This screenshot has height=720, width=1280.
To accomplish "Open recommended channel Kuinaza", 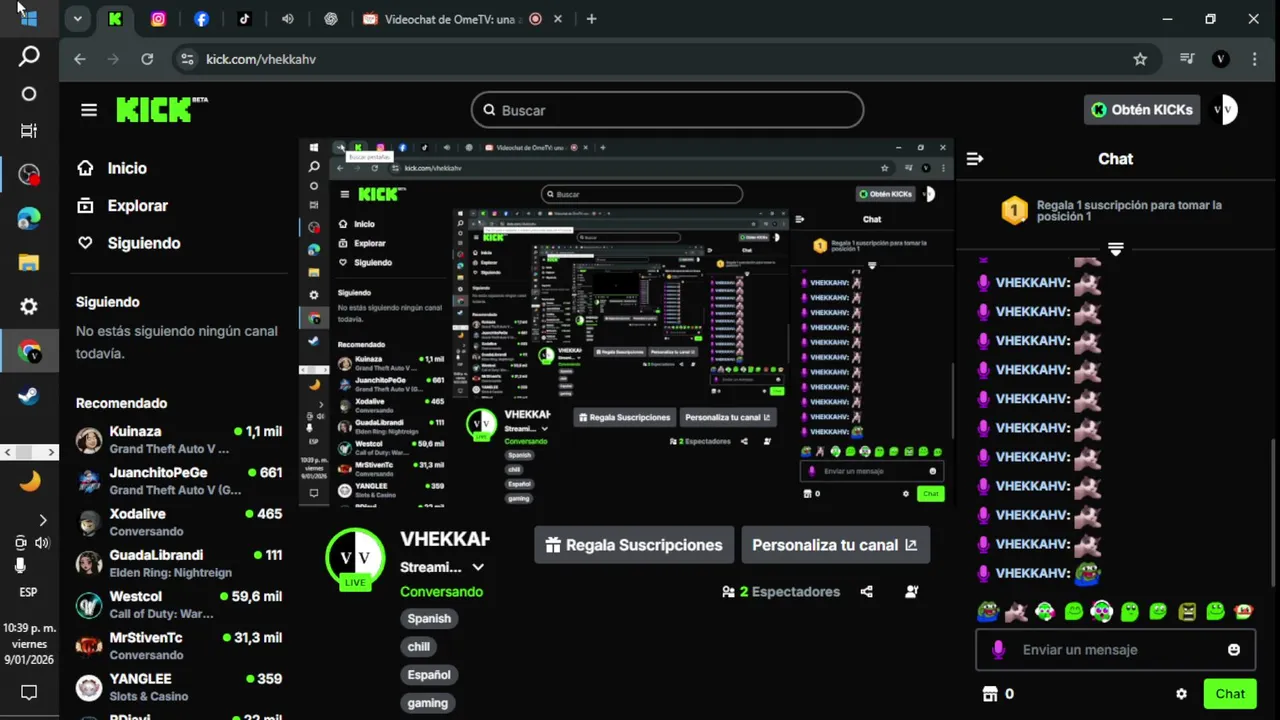I will (179, 440).
